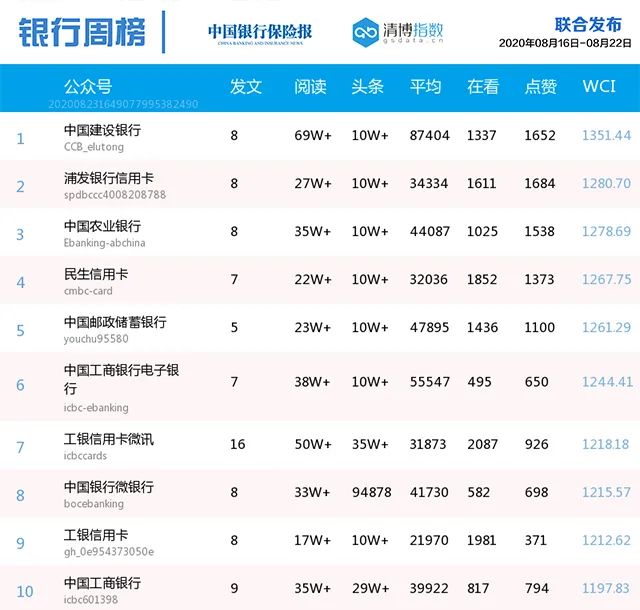Select the 平均 column header

(x=425, y=87)
